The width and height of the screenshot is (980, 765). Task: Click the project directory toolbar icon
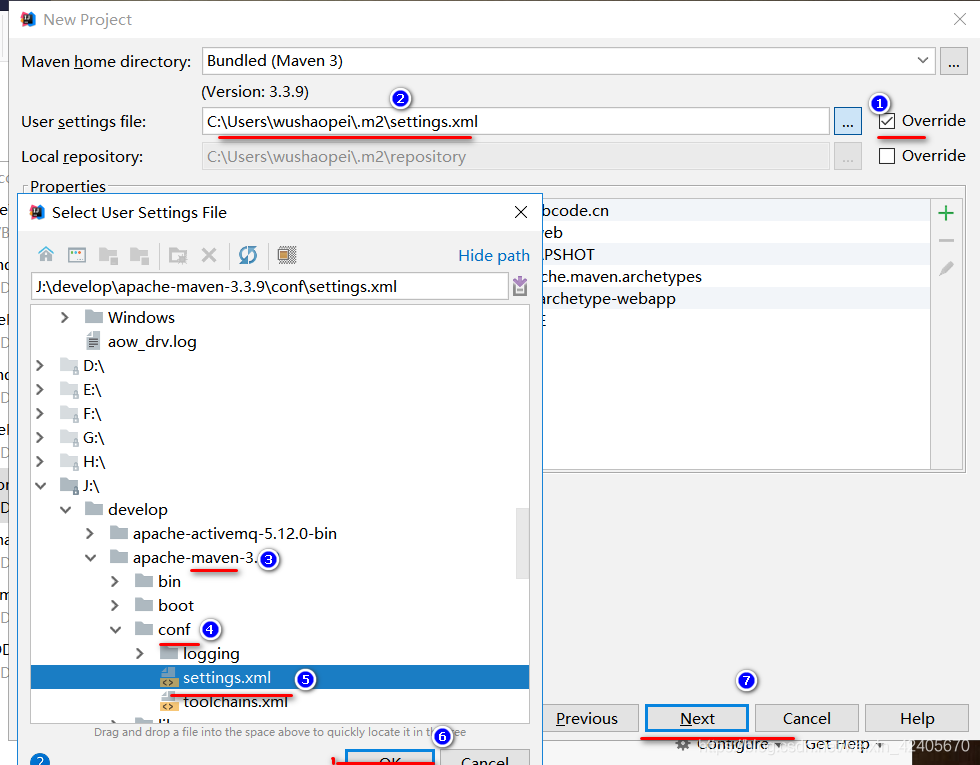click(108, 255)
